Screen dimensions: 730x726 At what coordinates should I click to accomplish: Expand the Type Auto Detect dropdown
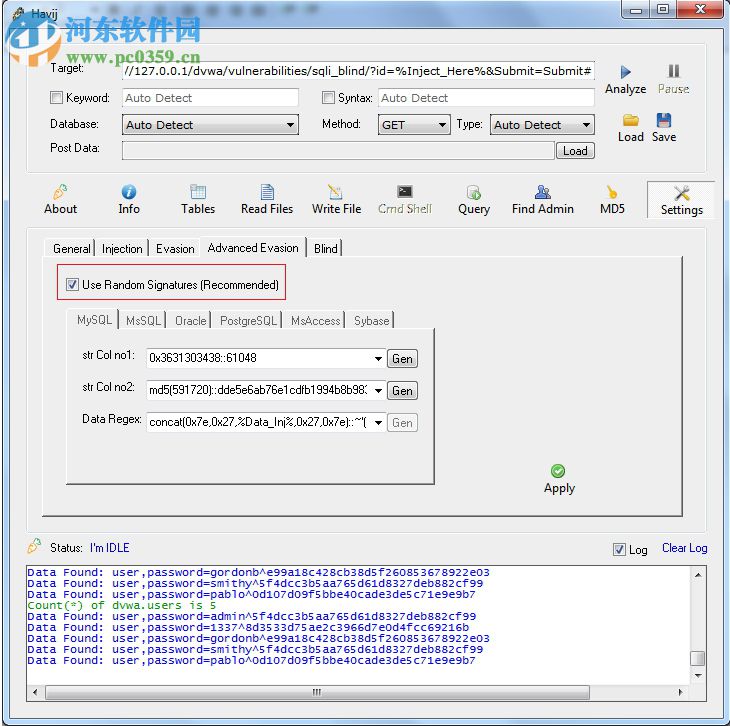tap(542, 125)
